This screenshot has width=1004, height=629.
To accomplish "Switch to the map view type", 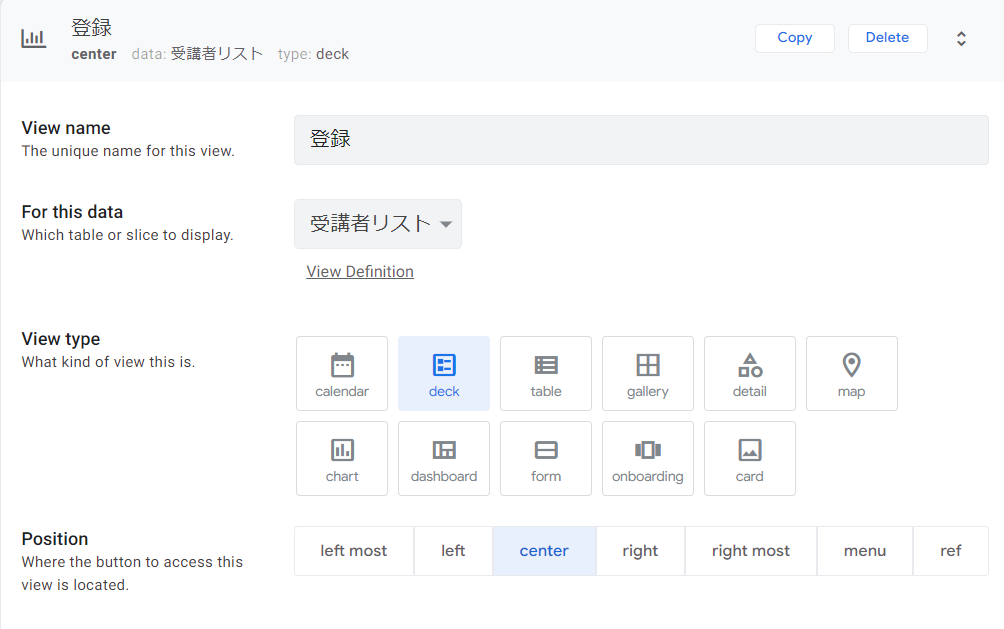I will click(851, 373).
